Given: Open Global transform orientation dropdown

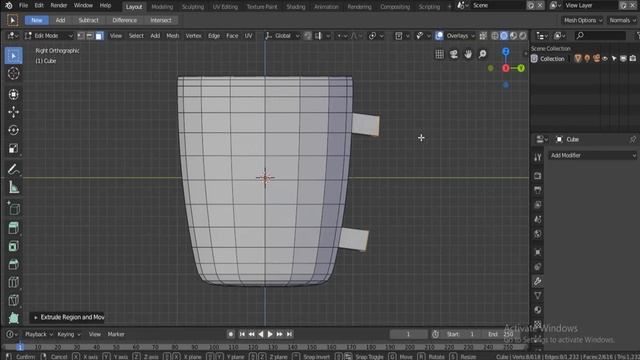Looking at the screenshot, I should point(282,36).
